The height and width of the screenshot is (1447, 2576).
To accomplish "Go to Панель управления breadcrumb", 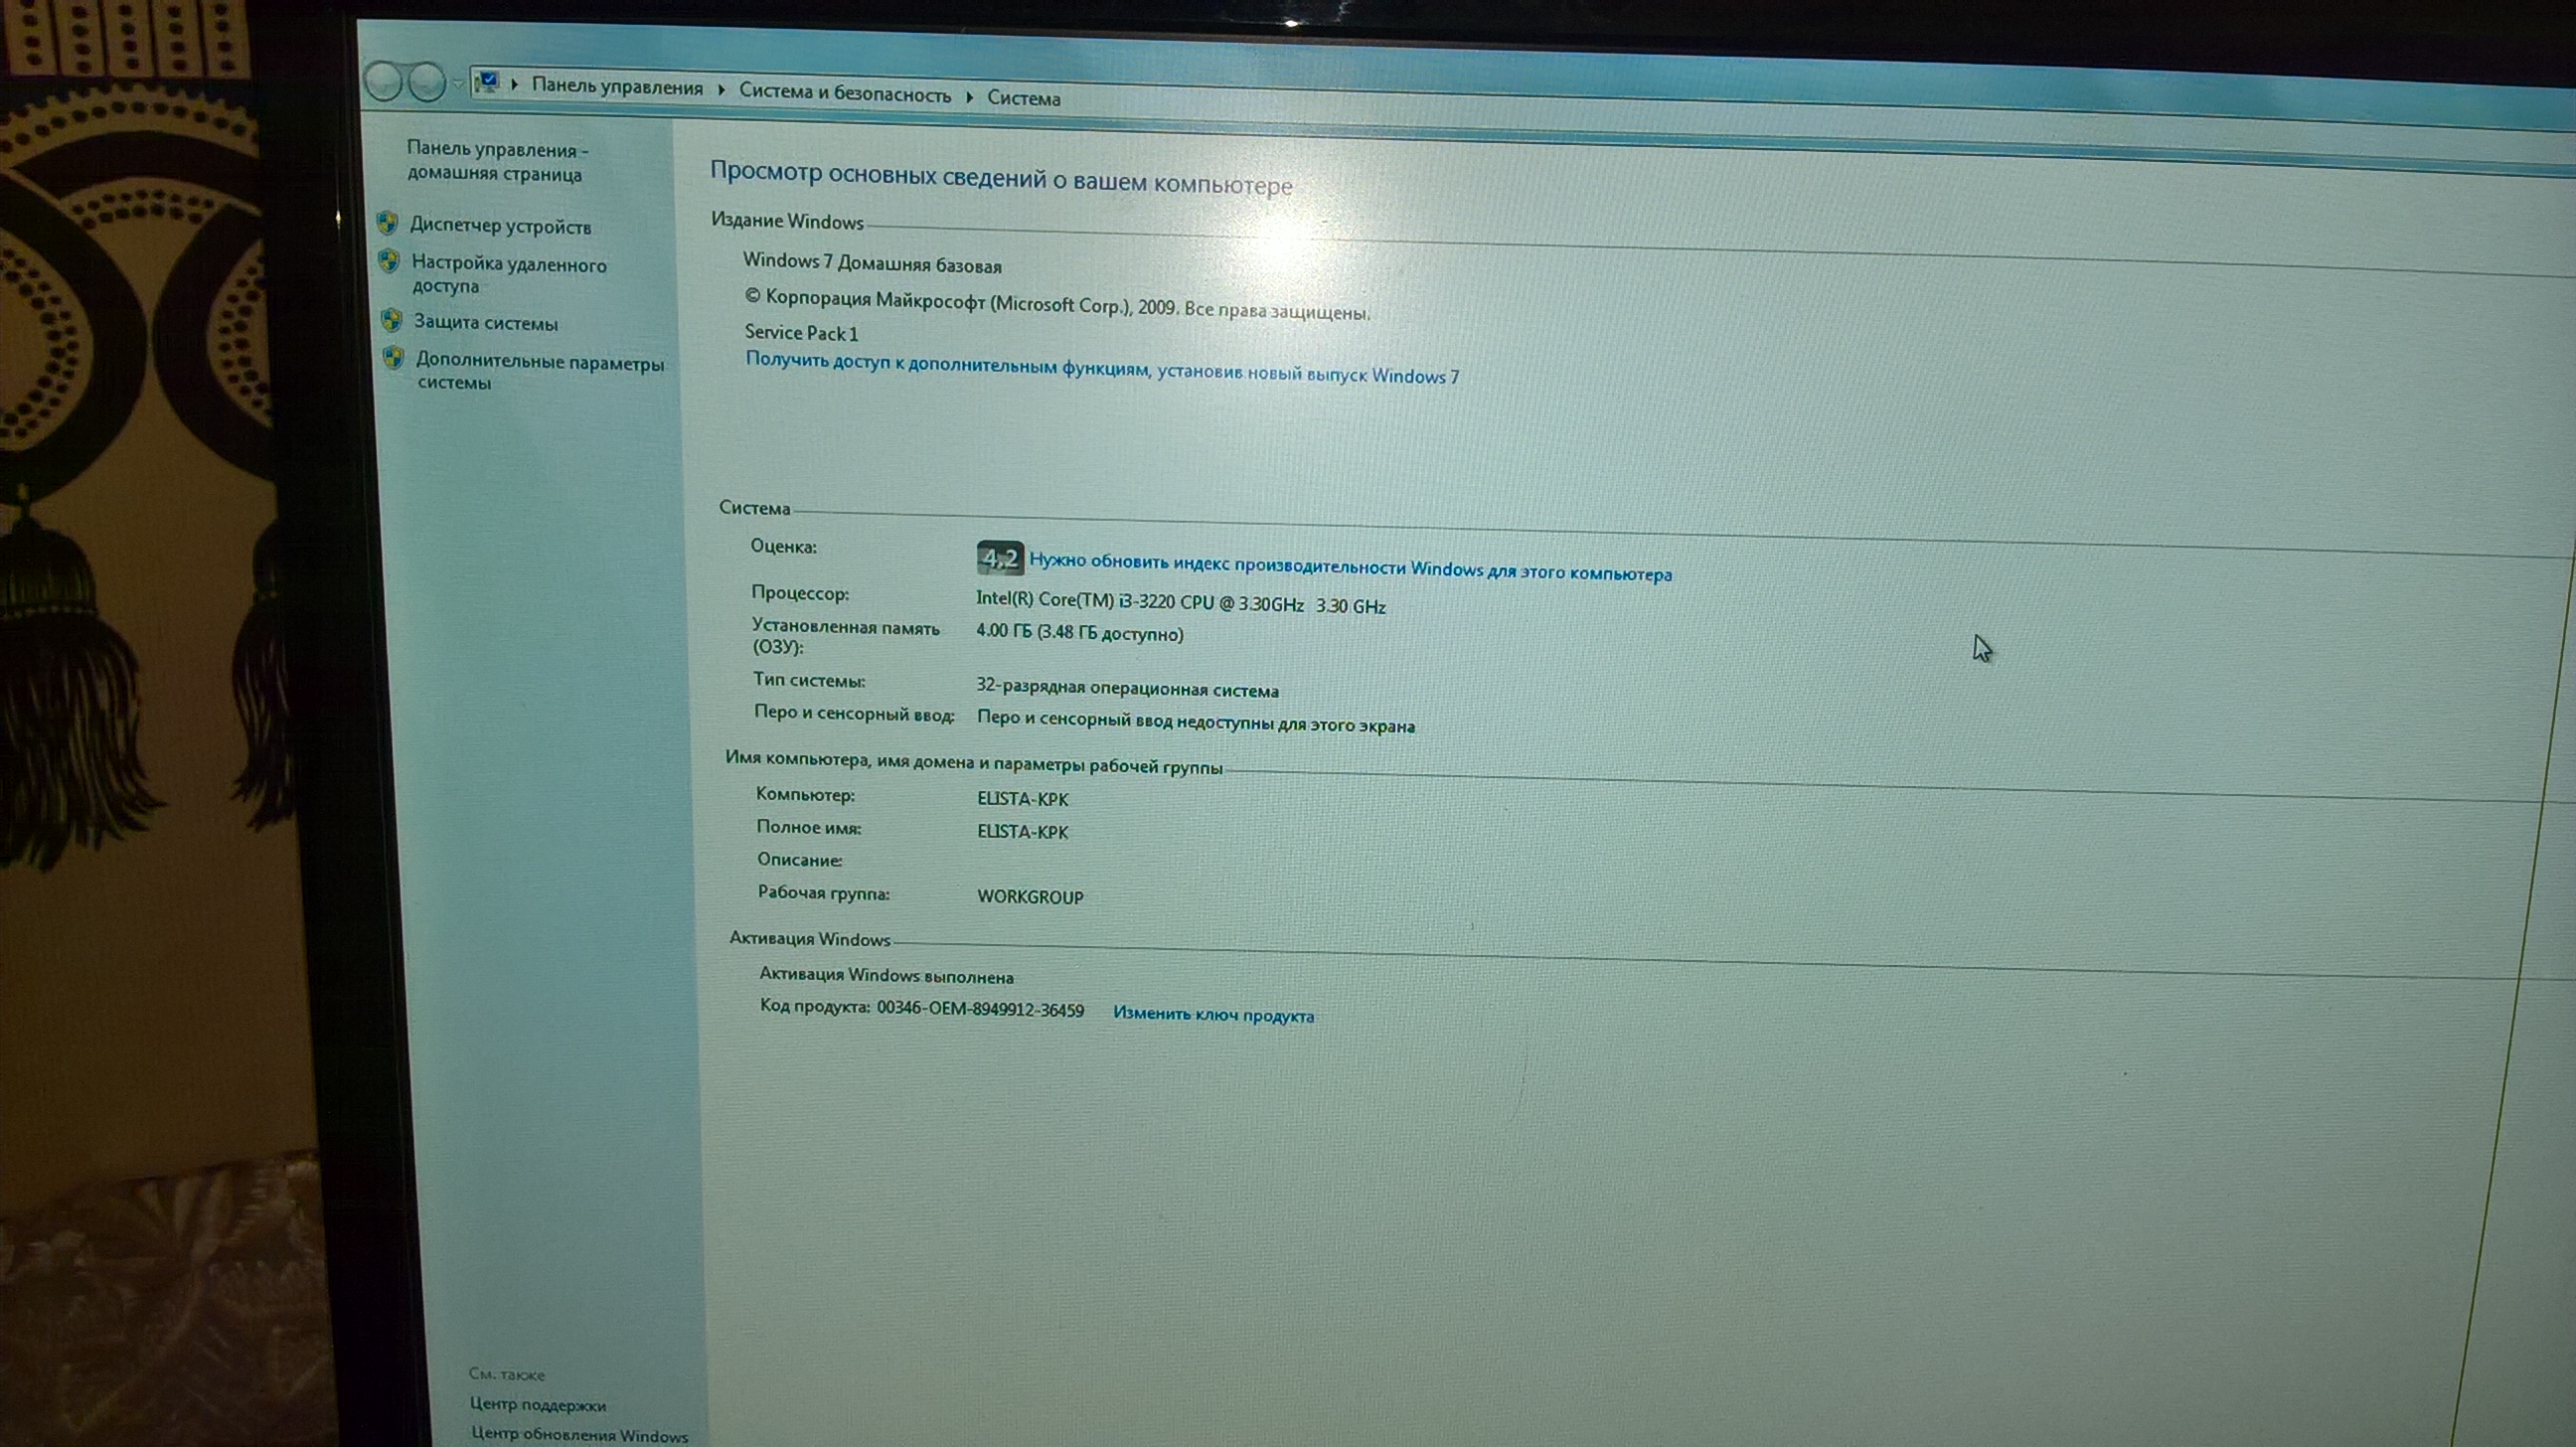I will coord(617,86).
